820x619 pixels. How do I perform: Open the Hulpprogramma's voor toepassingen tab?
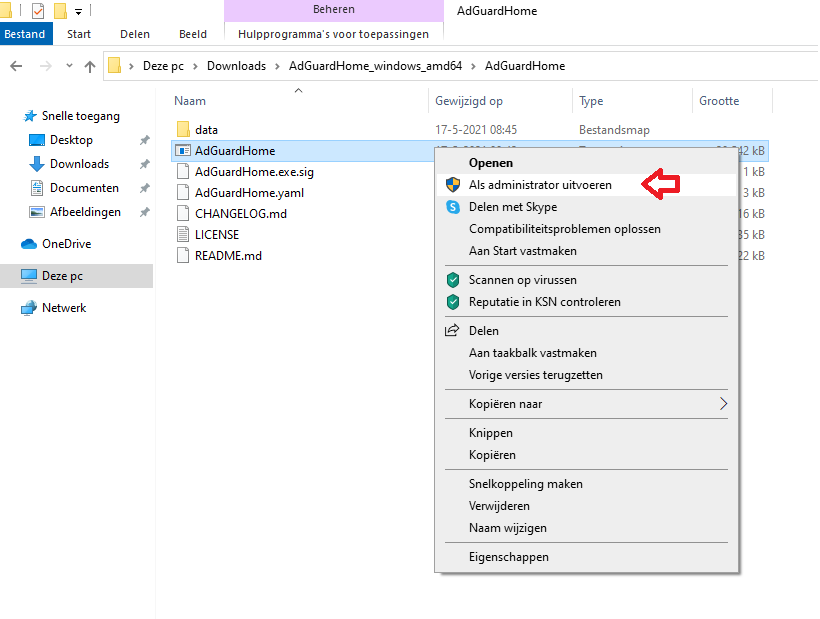coord(334,34)
